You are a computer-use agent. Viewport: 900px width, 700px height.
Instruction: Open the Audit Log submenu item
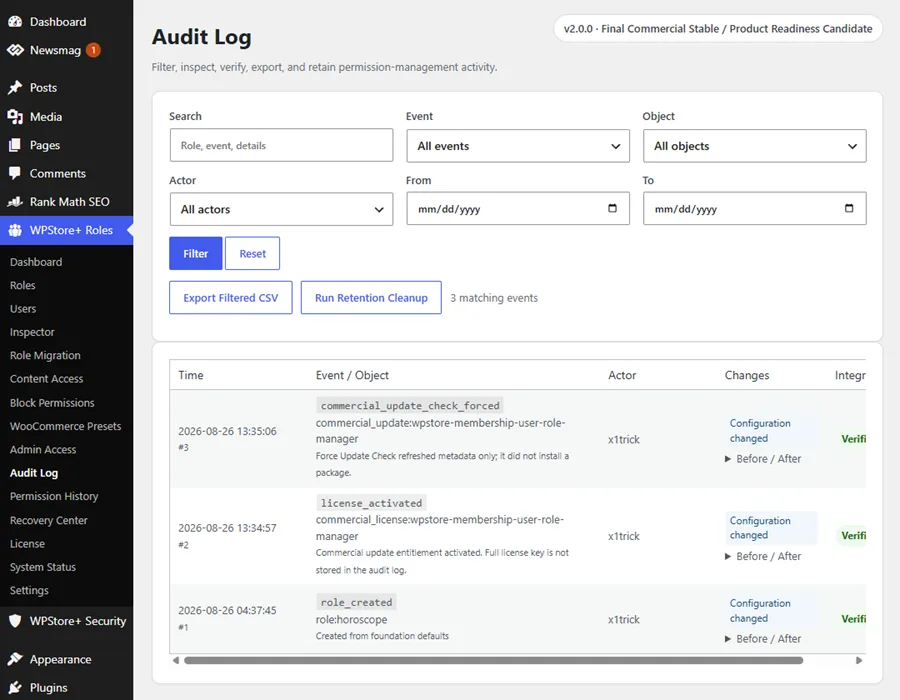point(34,473)
